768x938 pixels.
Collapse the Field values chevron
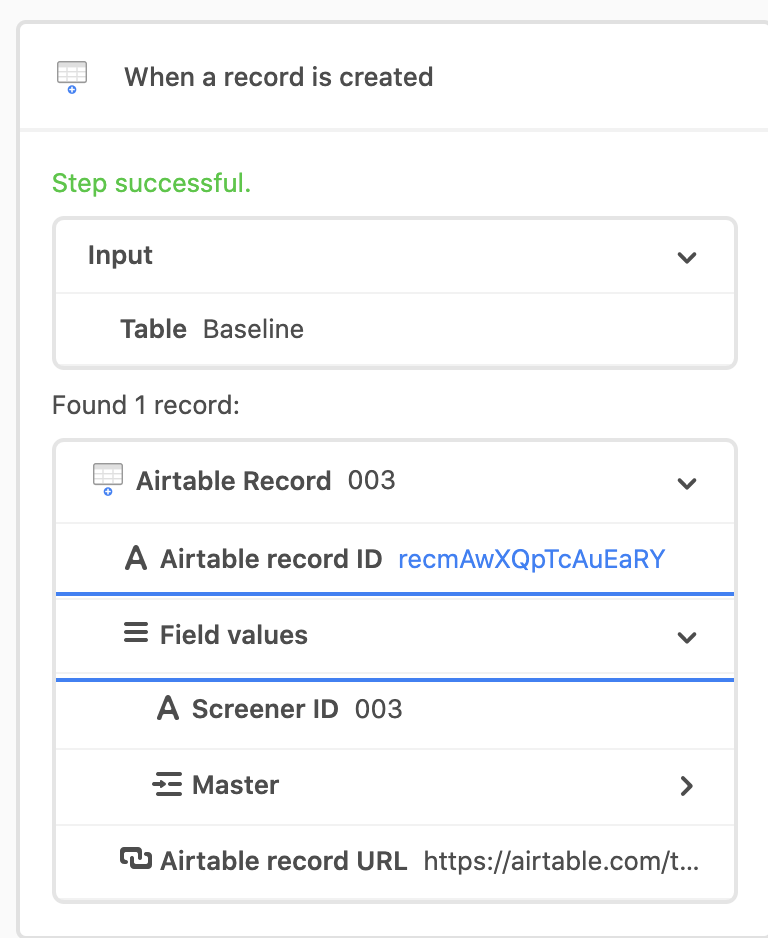click(x=687, y=638)
